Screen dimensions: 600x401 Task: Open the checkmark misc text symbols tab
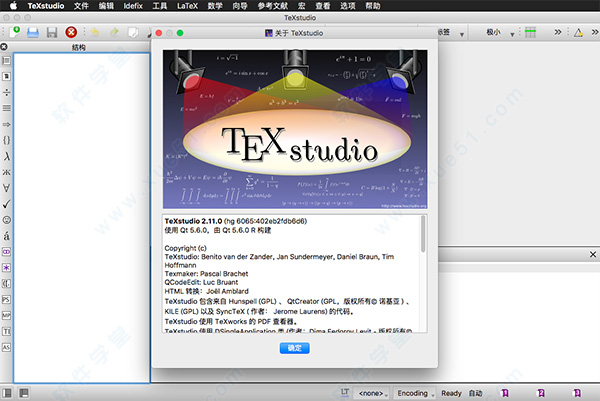[x=7, y=204]
